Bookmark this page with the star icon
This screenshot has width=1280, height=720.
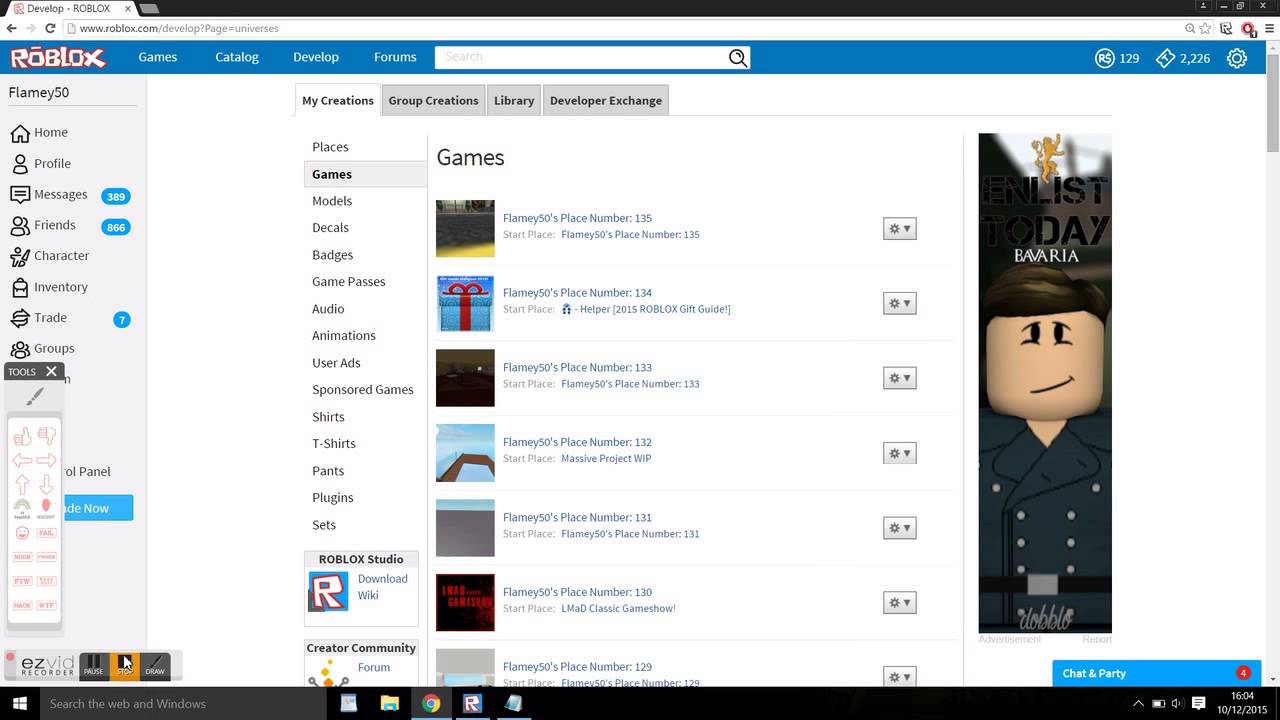[x=1207, y=28]
